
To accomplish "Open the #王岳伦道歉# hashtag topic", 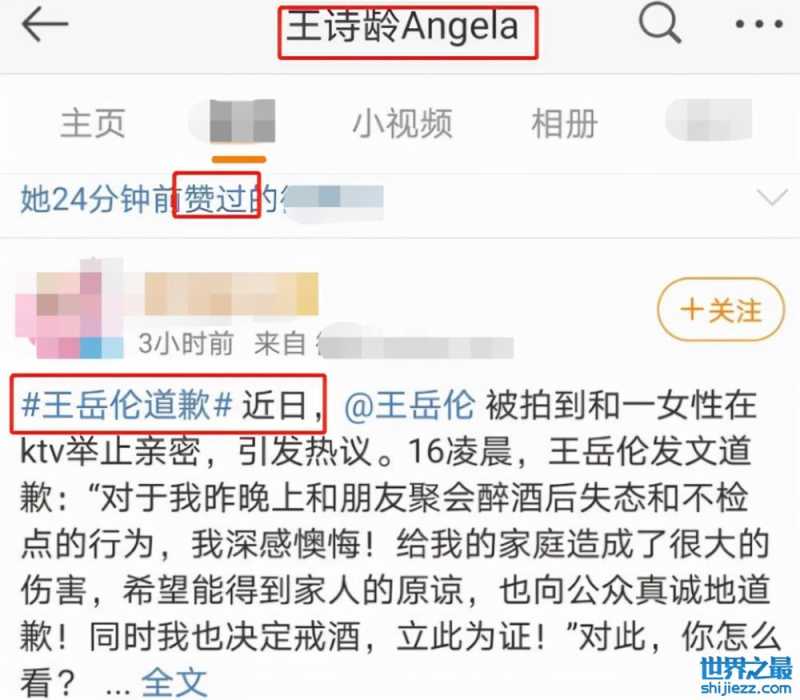I will (127, 406).
